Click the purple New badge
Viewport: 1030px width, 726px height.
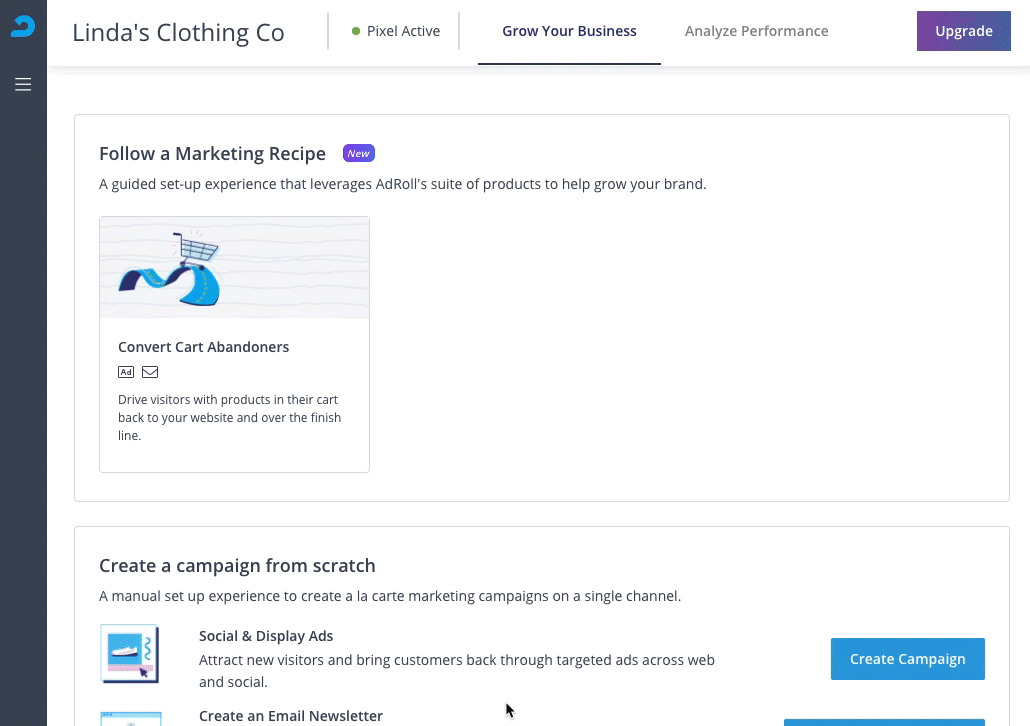click(x=359, y=153)
